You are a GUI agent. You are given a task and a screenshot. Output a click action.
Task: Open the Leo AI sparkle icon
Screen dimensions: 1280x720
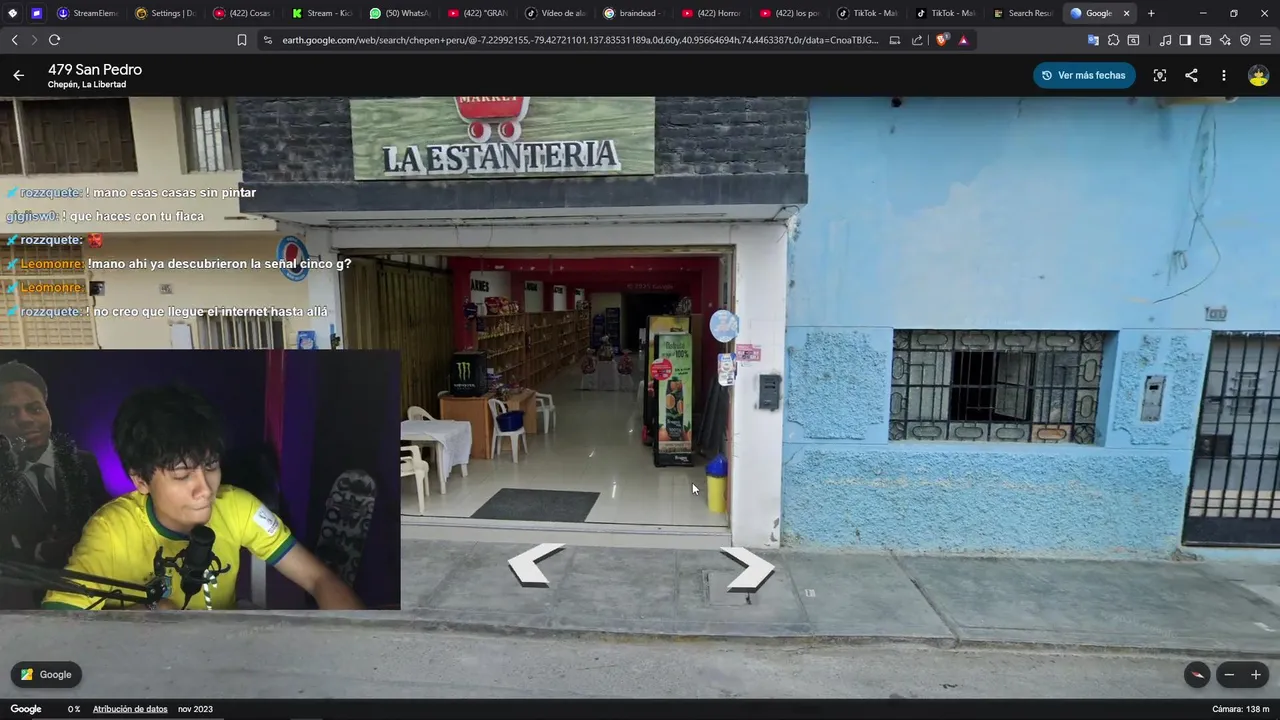click(x=1225, y=40)
